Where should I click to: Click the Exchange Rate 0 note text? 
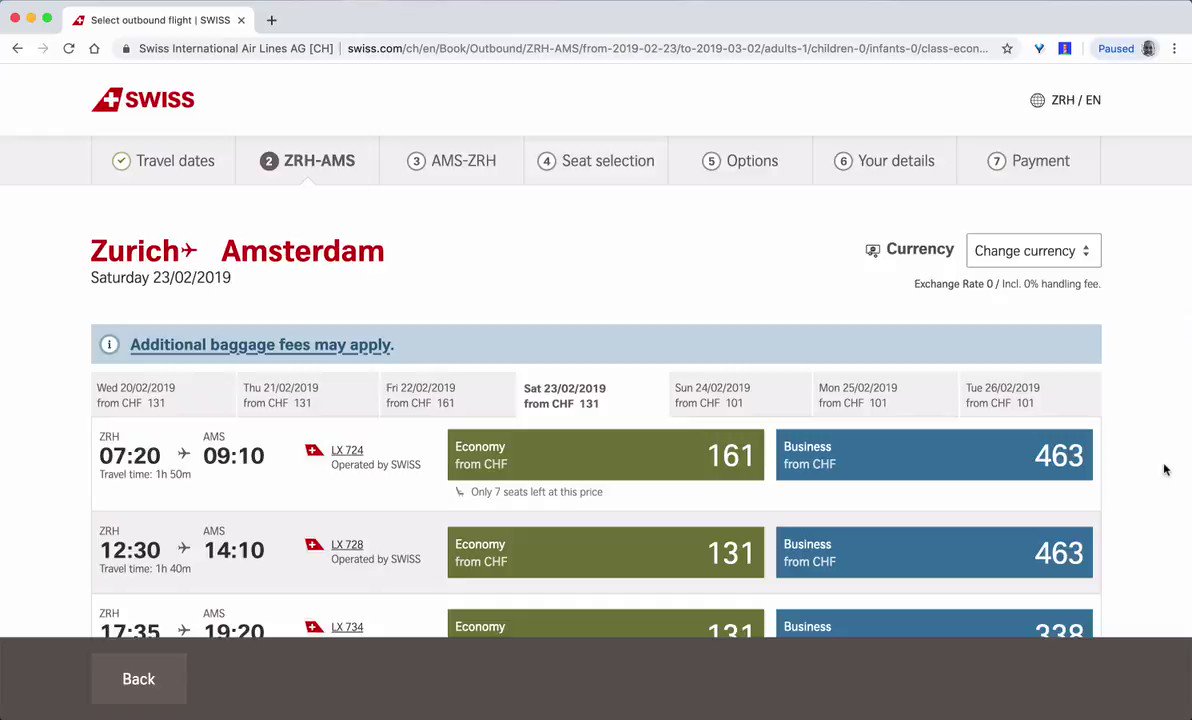click(1007, 284)
